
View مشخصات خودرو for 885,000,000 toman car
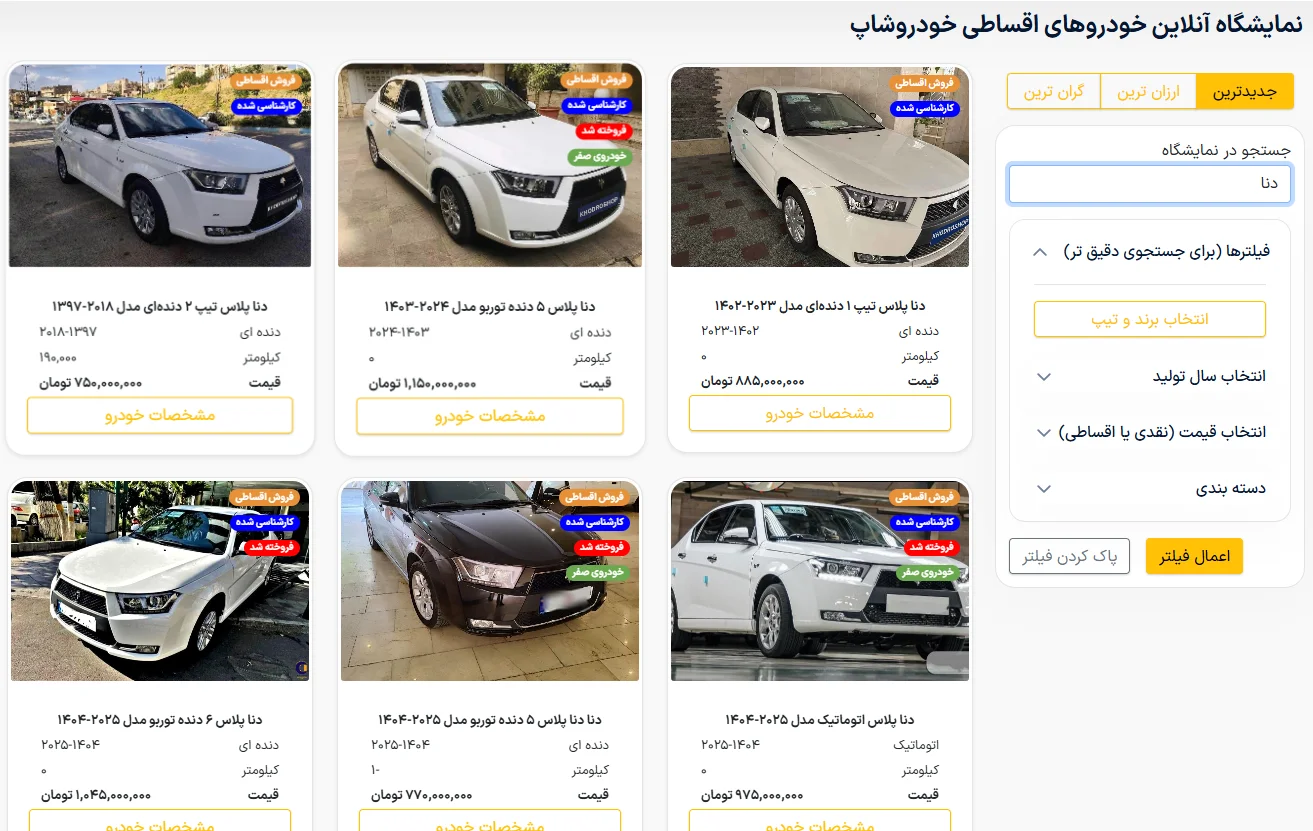[820, 413]
